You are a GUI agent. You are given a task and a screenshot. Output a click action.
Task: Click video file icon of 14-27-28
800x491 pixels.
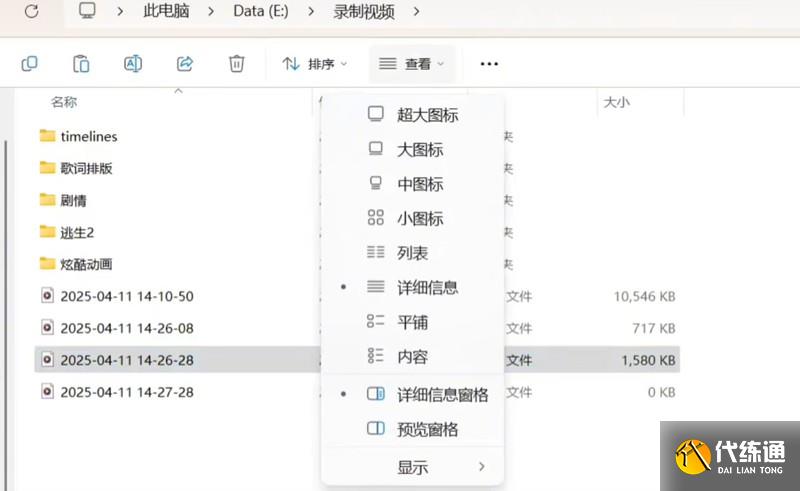[x=47, y=391]
